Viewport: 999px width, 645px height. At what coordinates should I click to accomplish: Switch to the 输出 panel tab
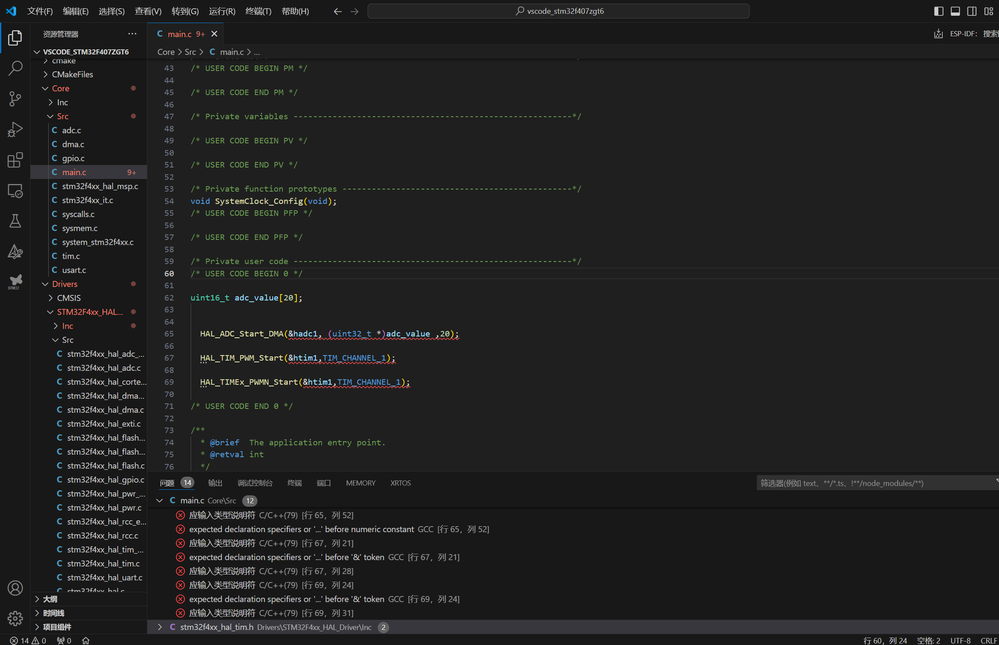pyautogui.click(x=215, y=483)
